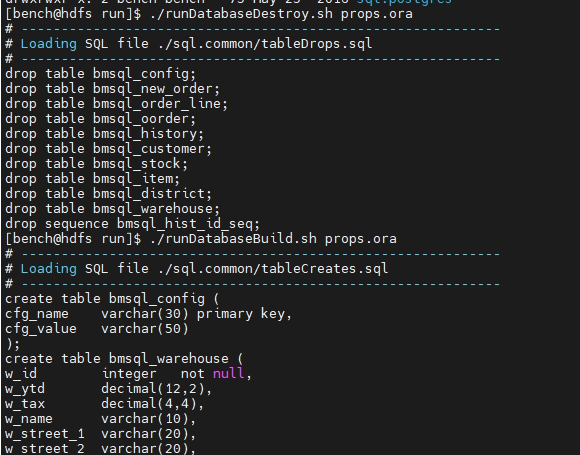The height and width of the screenshot is (455, 580).
Task: Click the create table bmsql_warehouse line
Action: 124,359
